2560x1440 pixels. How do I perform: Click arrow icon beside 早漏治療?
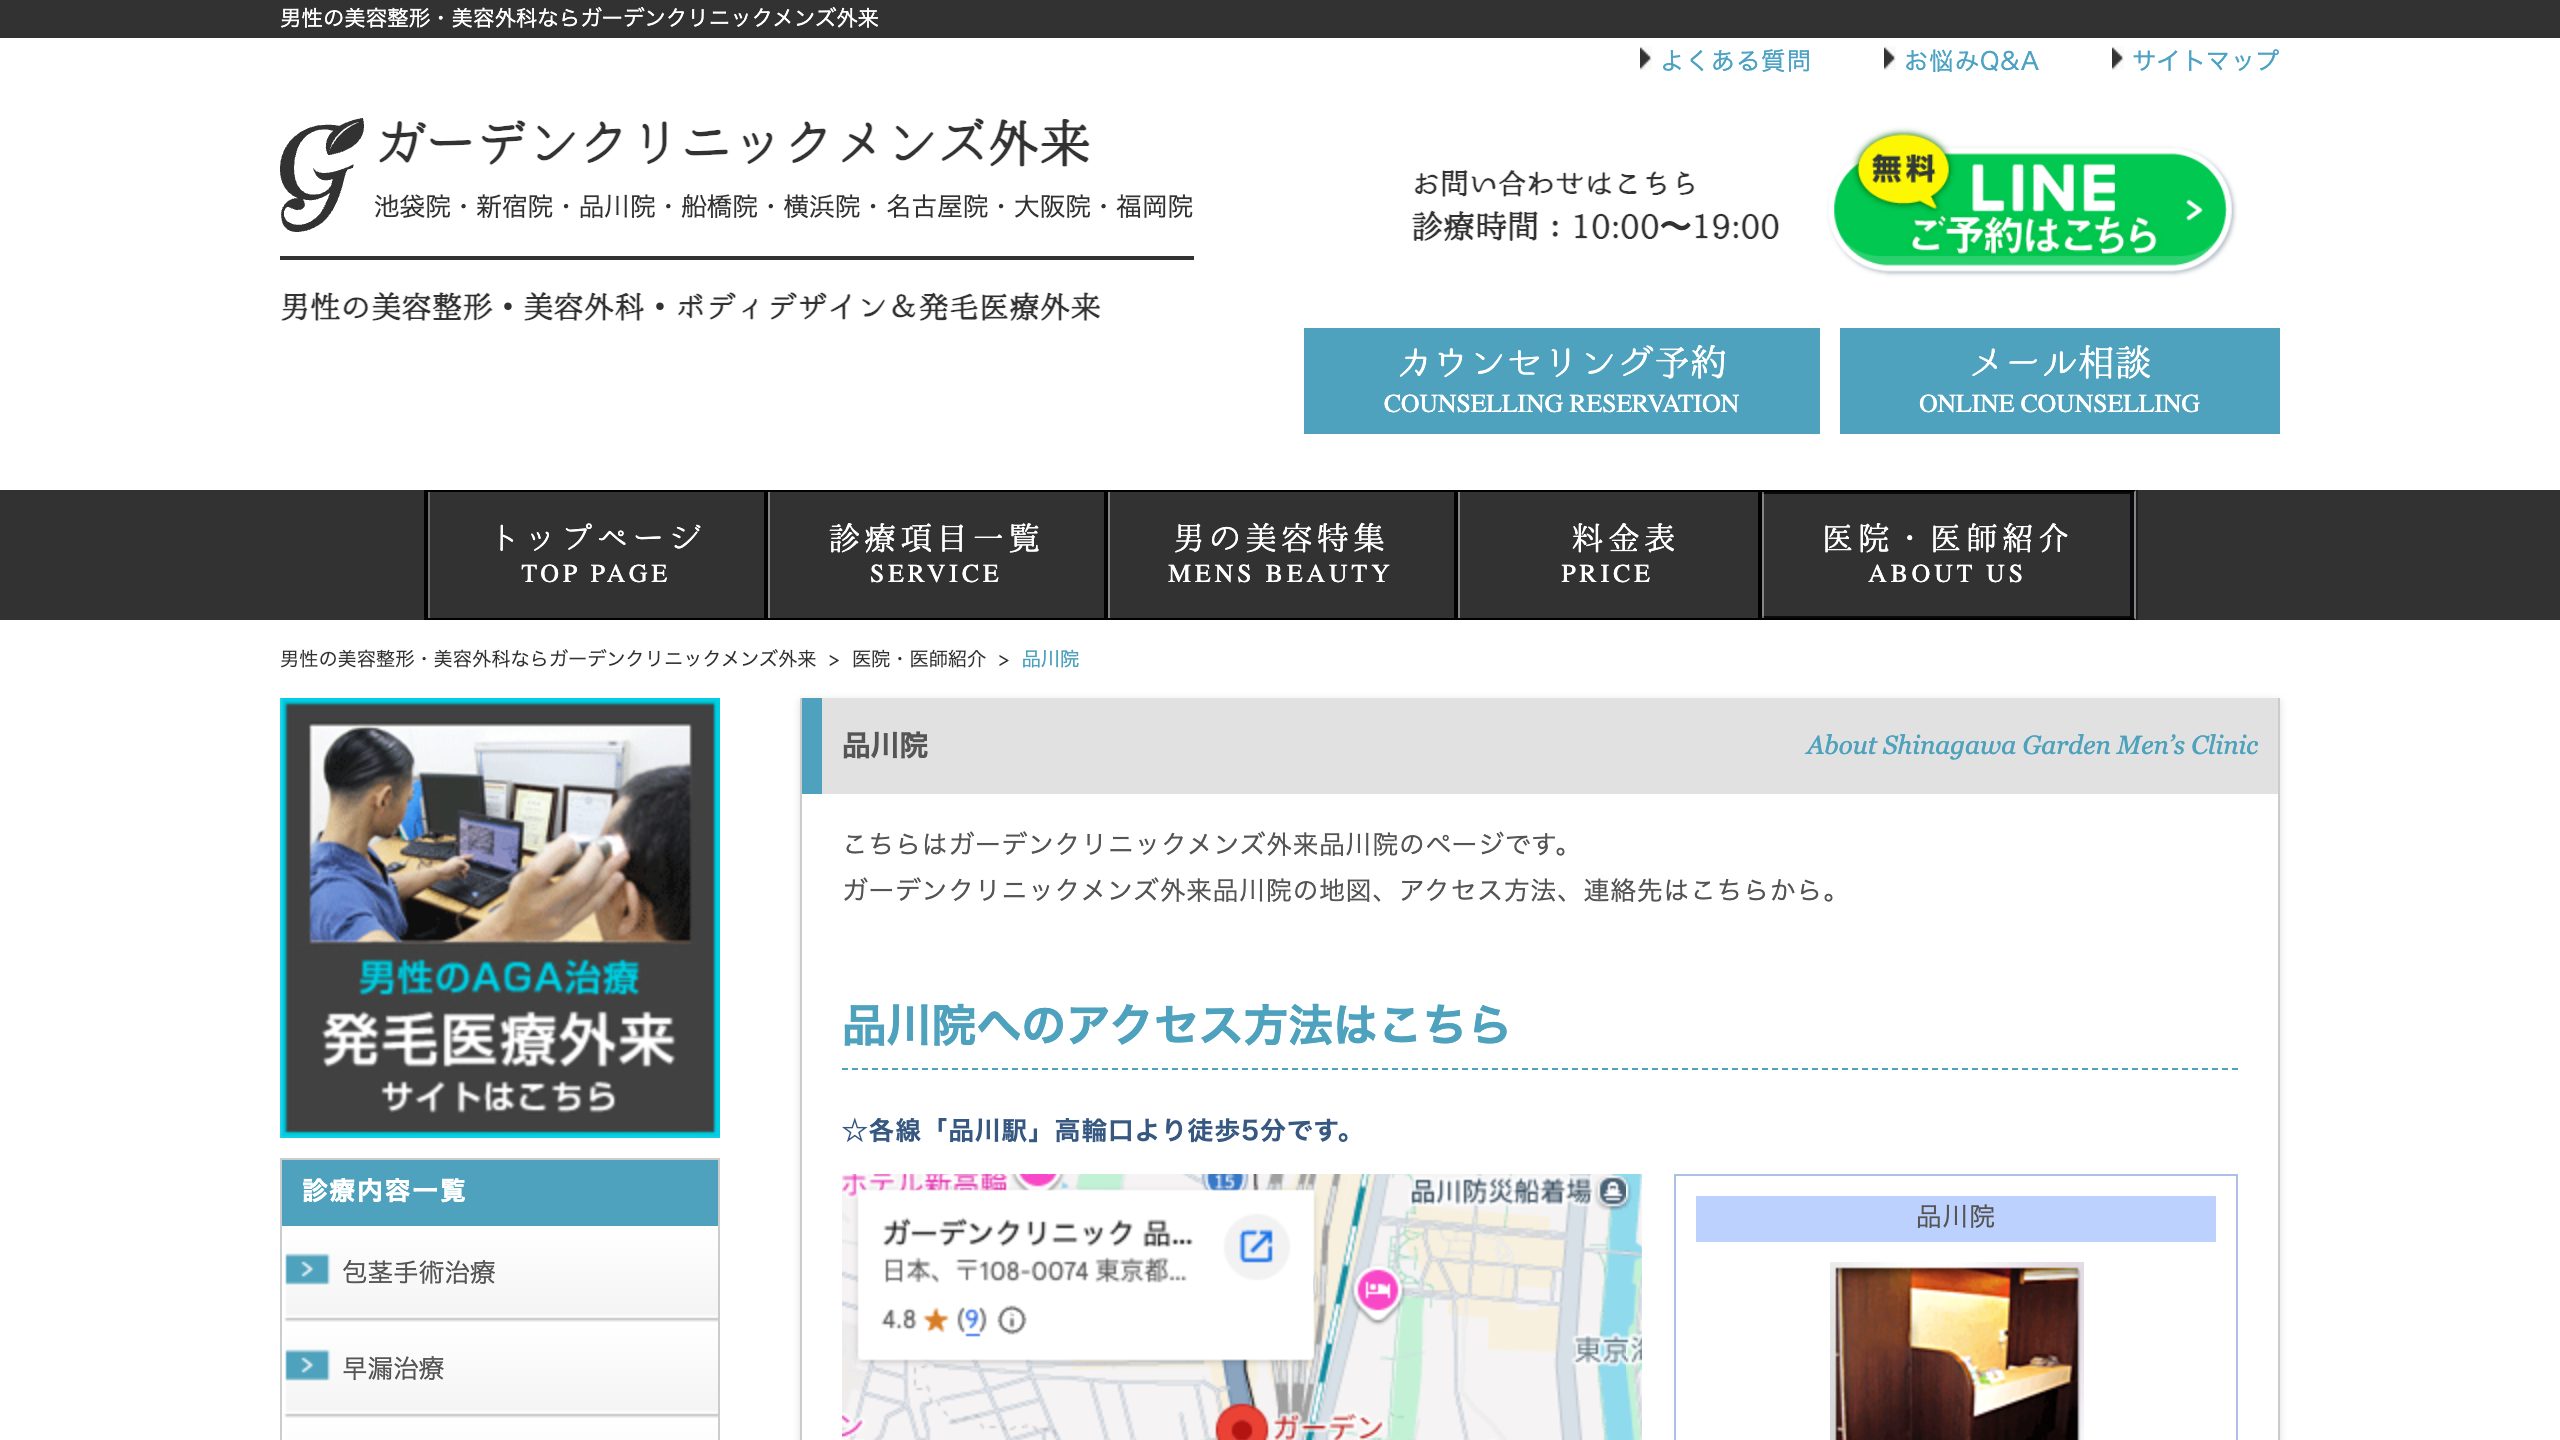[307, 1366]
